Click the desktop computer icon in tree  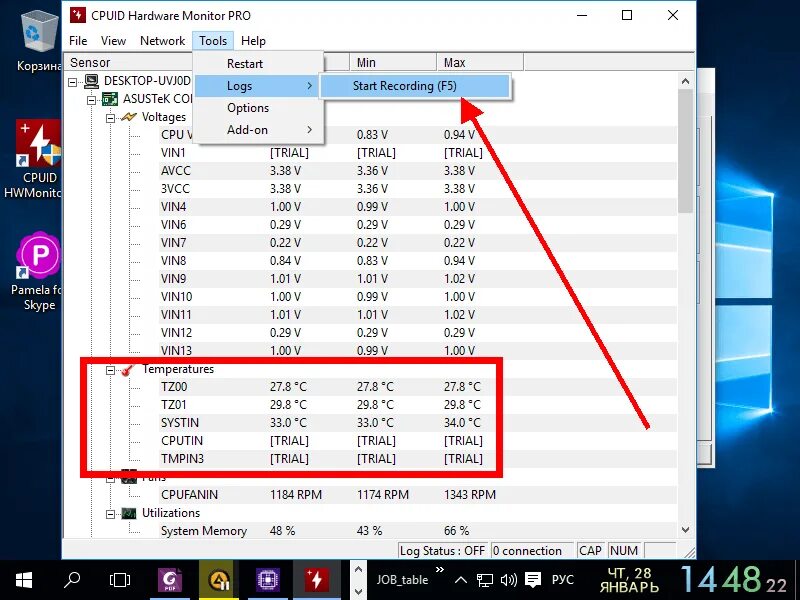click(x=91, y=81)
